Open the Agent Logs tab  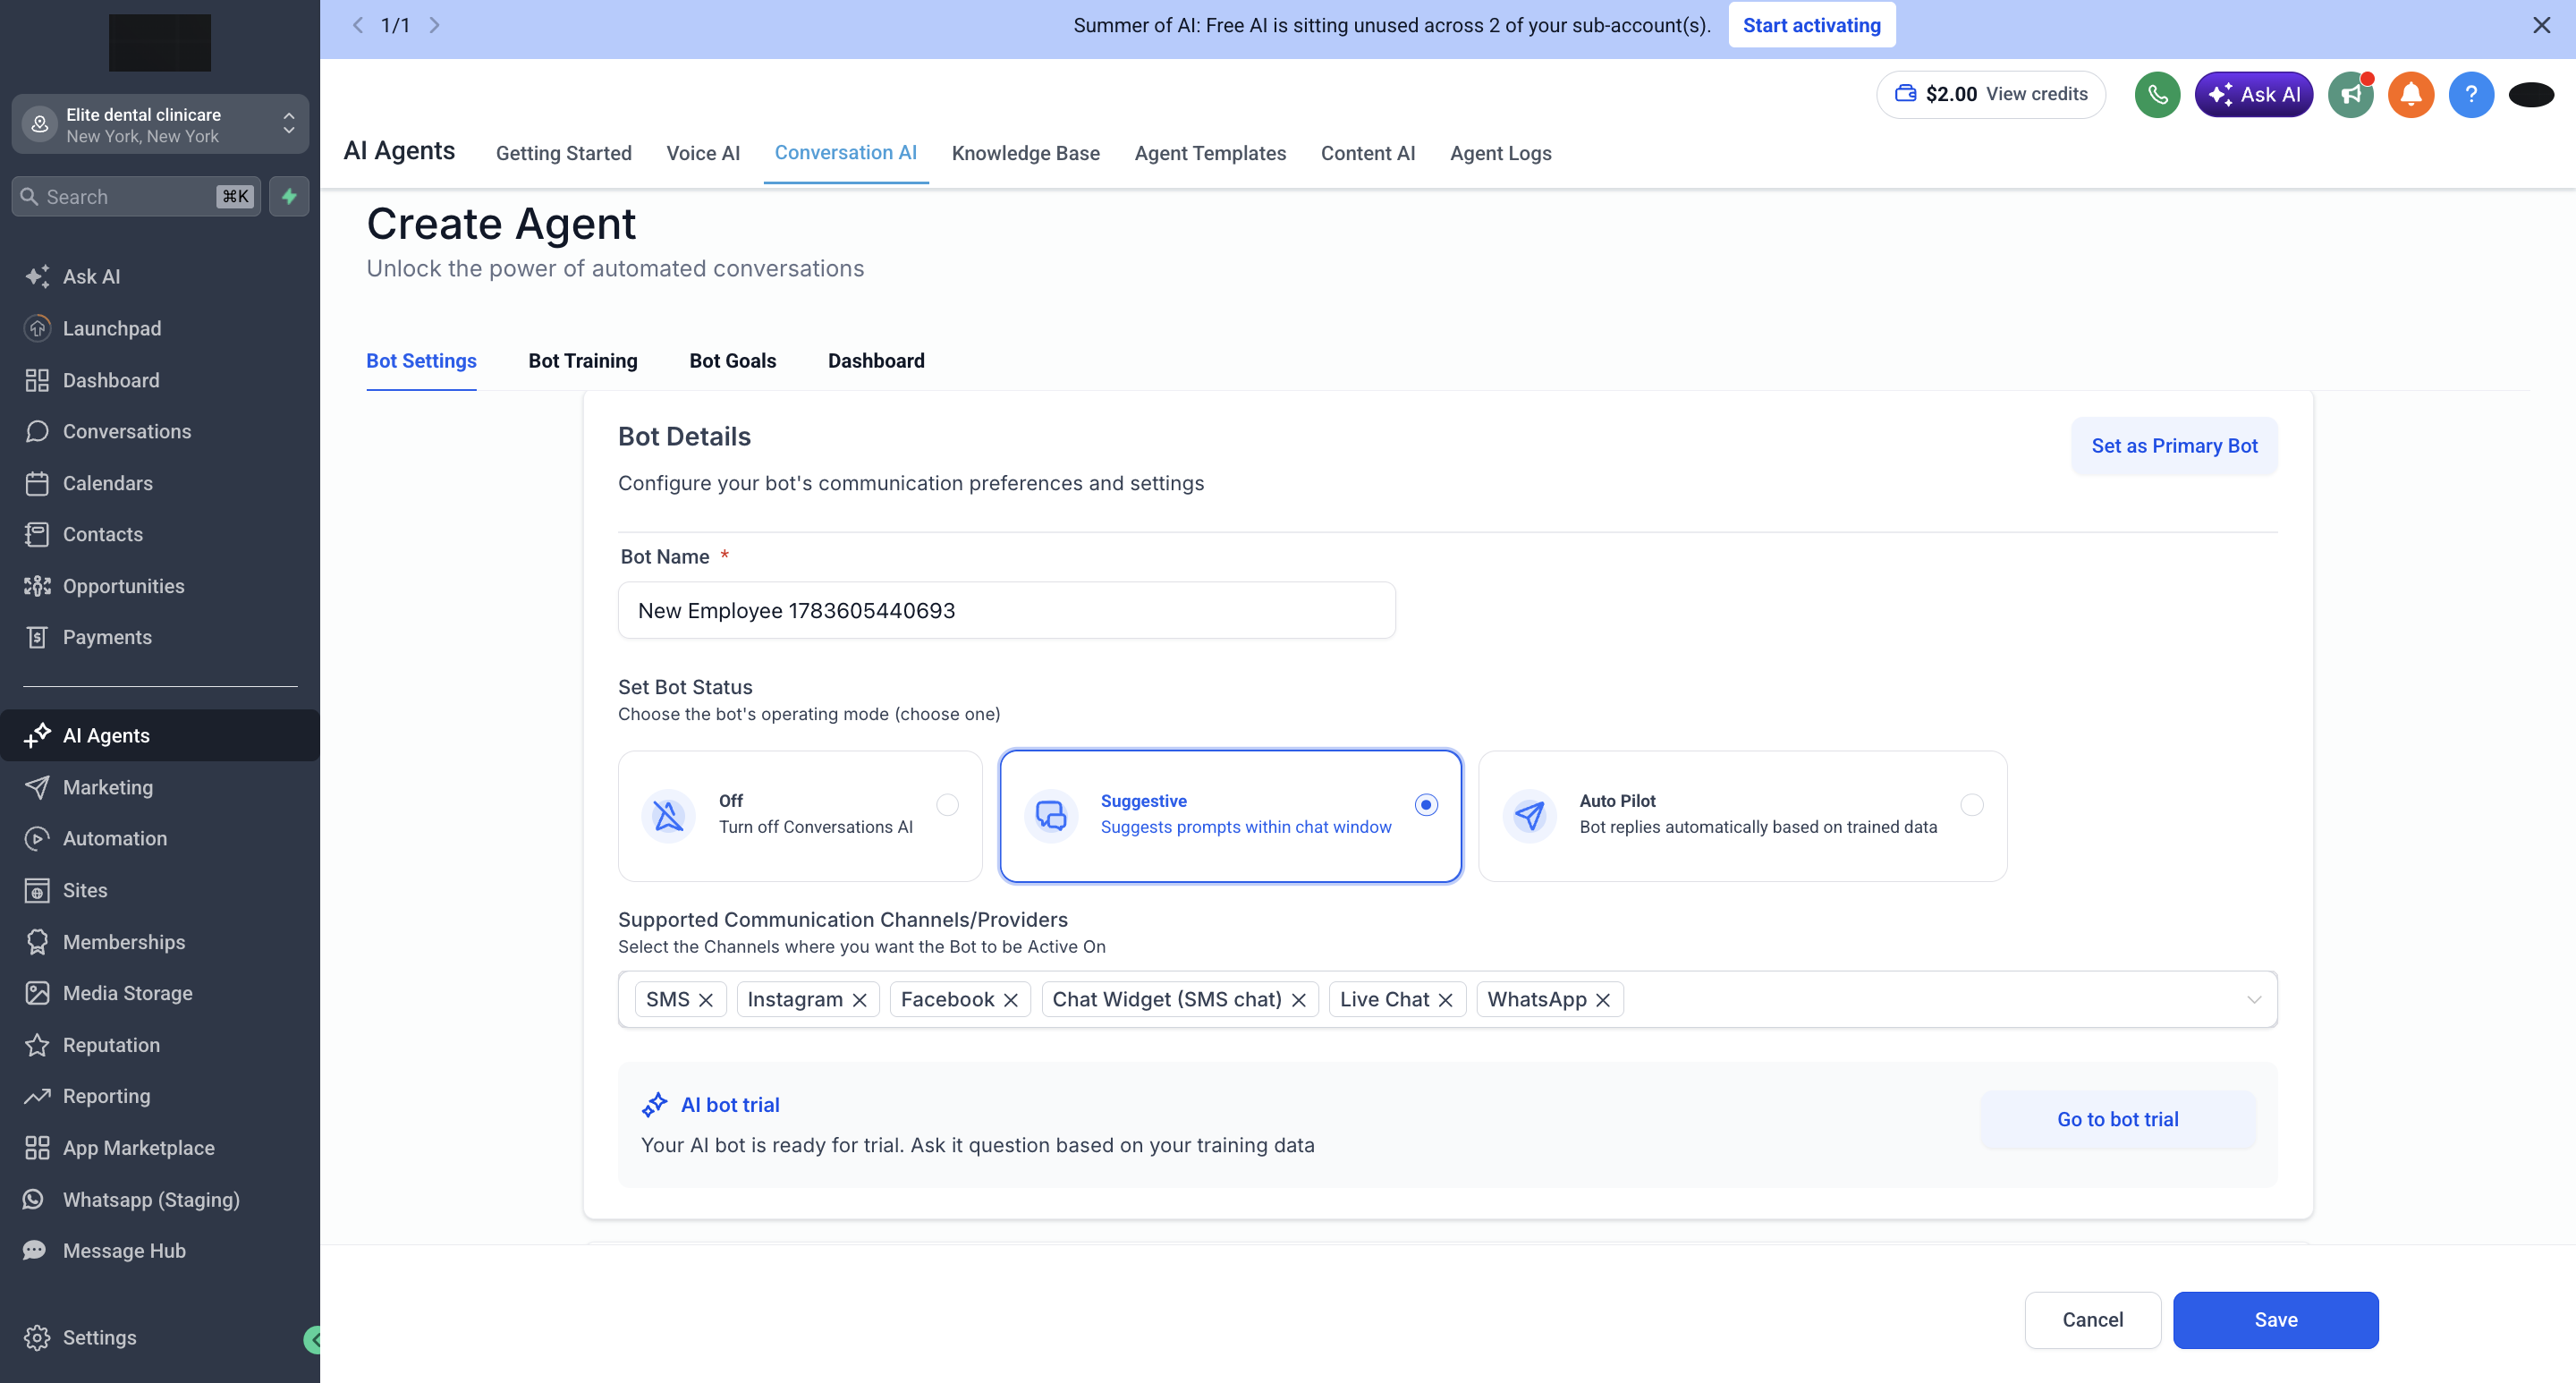(x=1500, y=153)
